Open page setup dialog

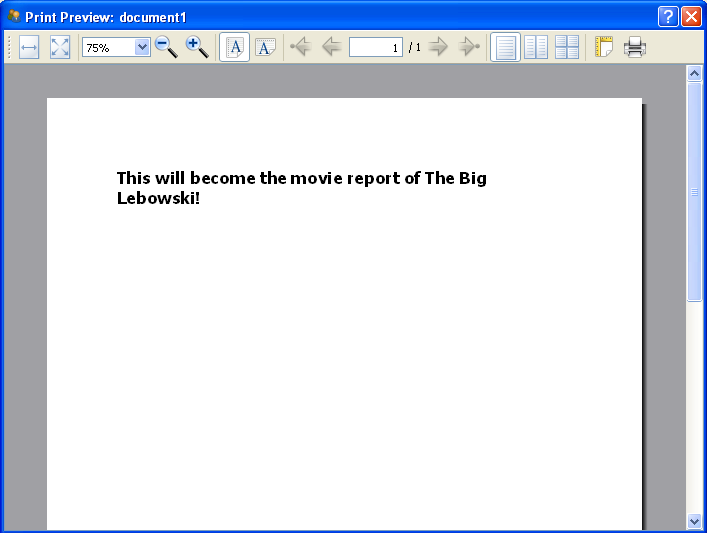[x=604, y=46]
